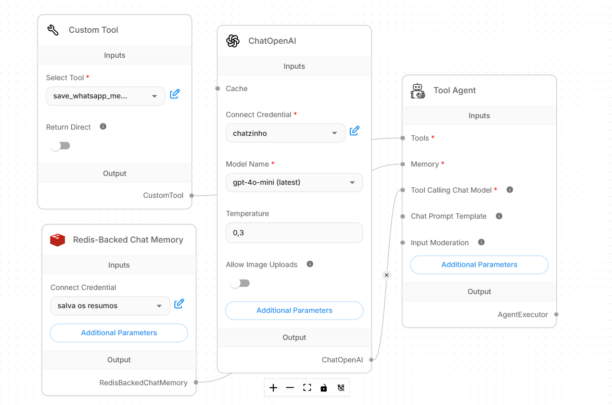Expand the Model Name gpt-4o-mini dropdown

pyautogui.click(x=293, y=182)
